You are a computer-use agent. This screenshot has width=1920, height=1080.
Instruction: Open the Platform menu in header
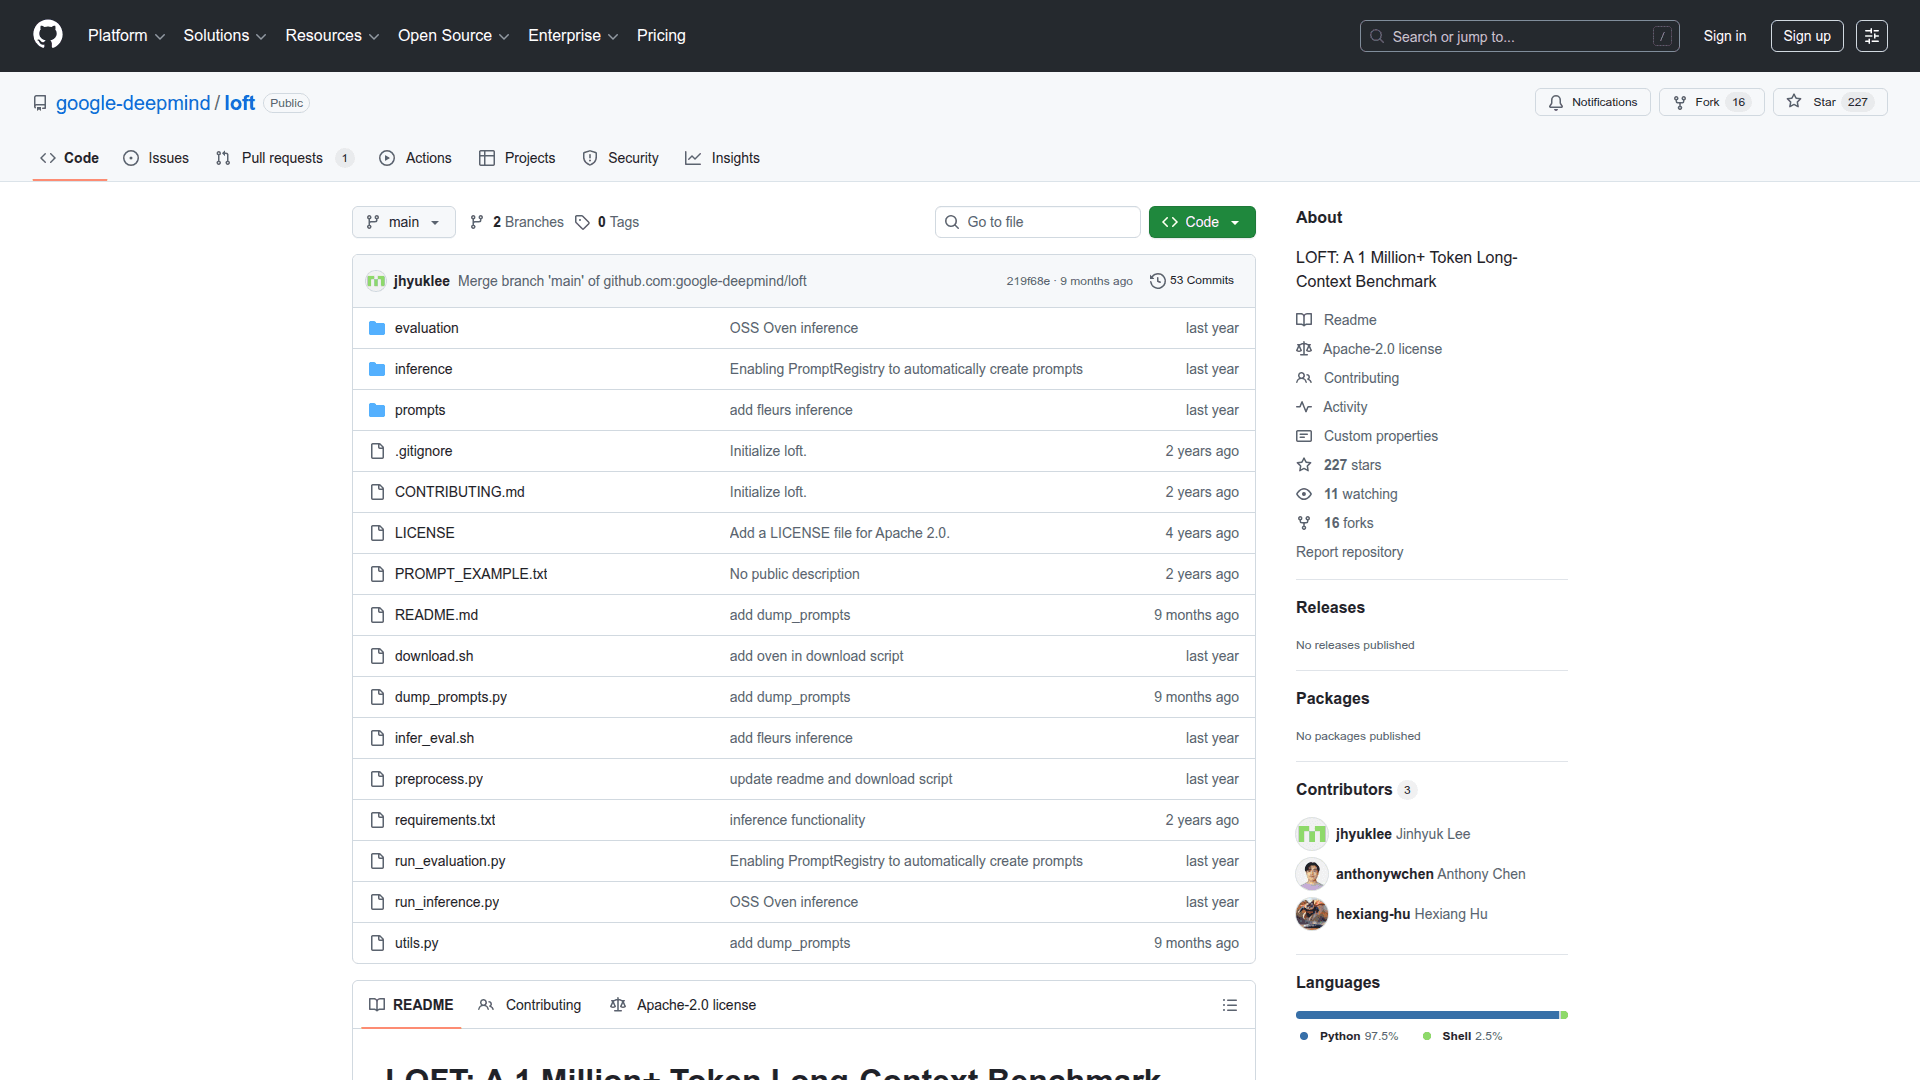(126, 36)
